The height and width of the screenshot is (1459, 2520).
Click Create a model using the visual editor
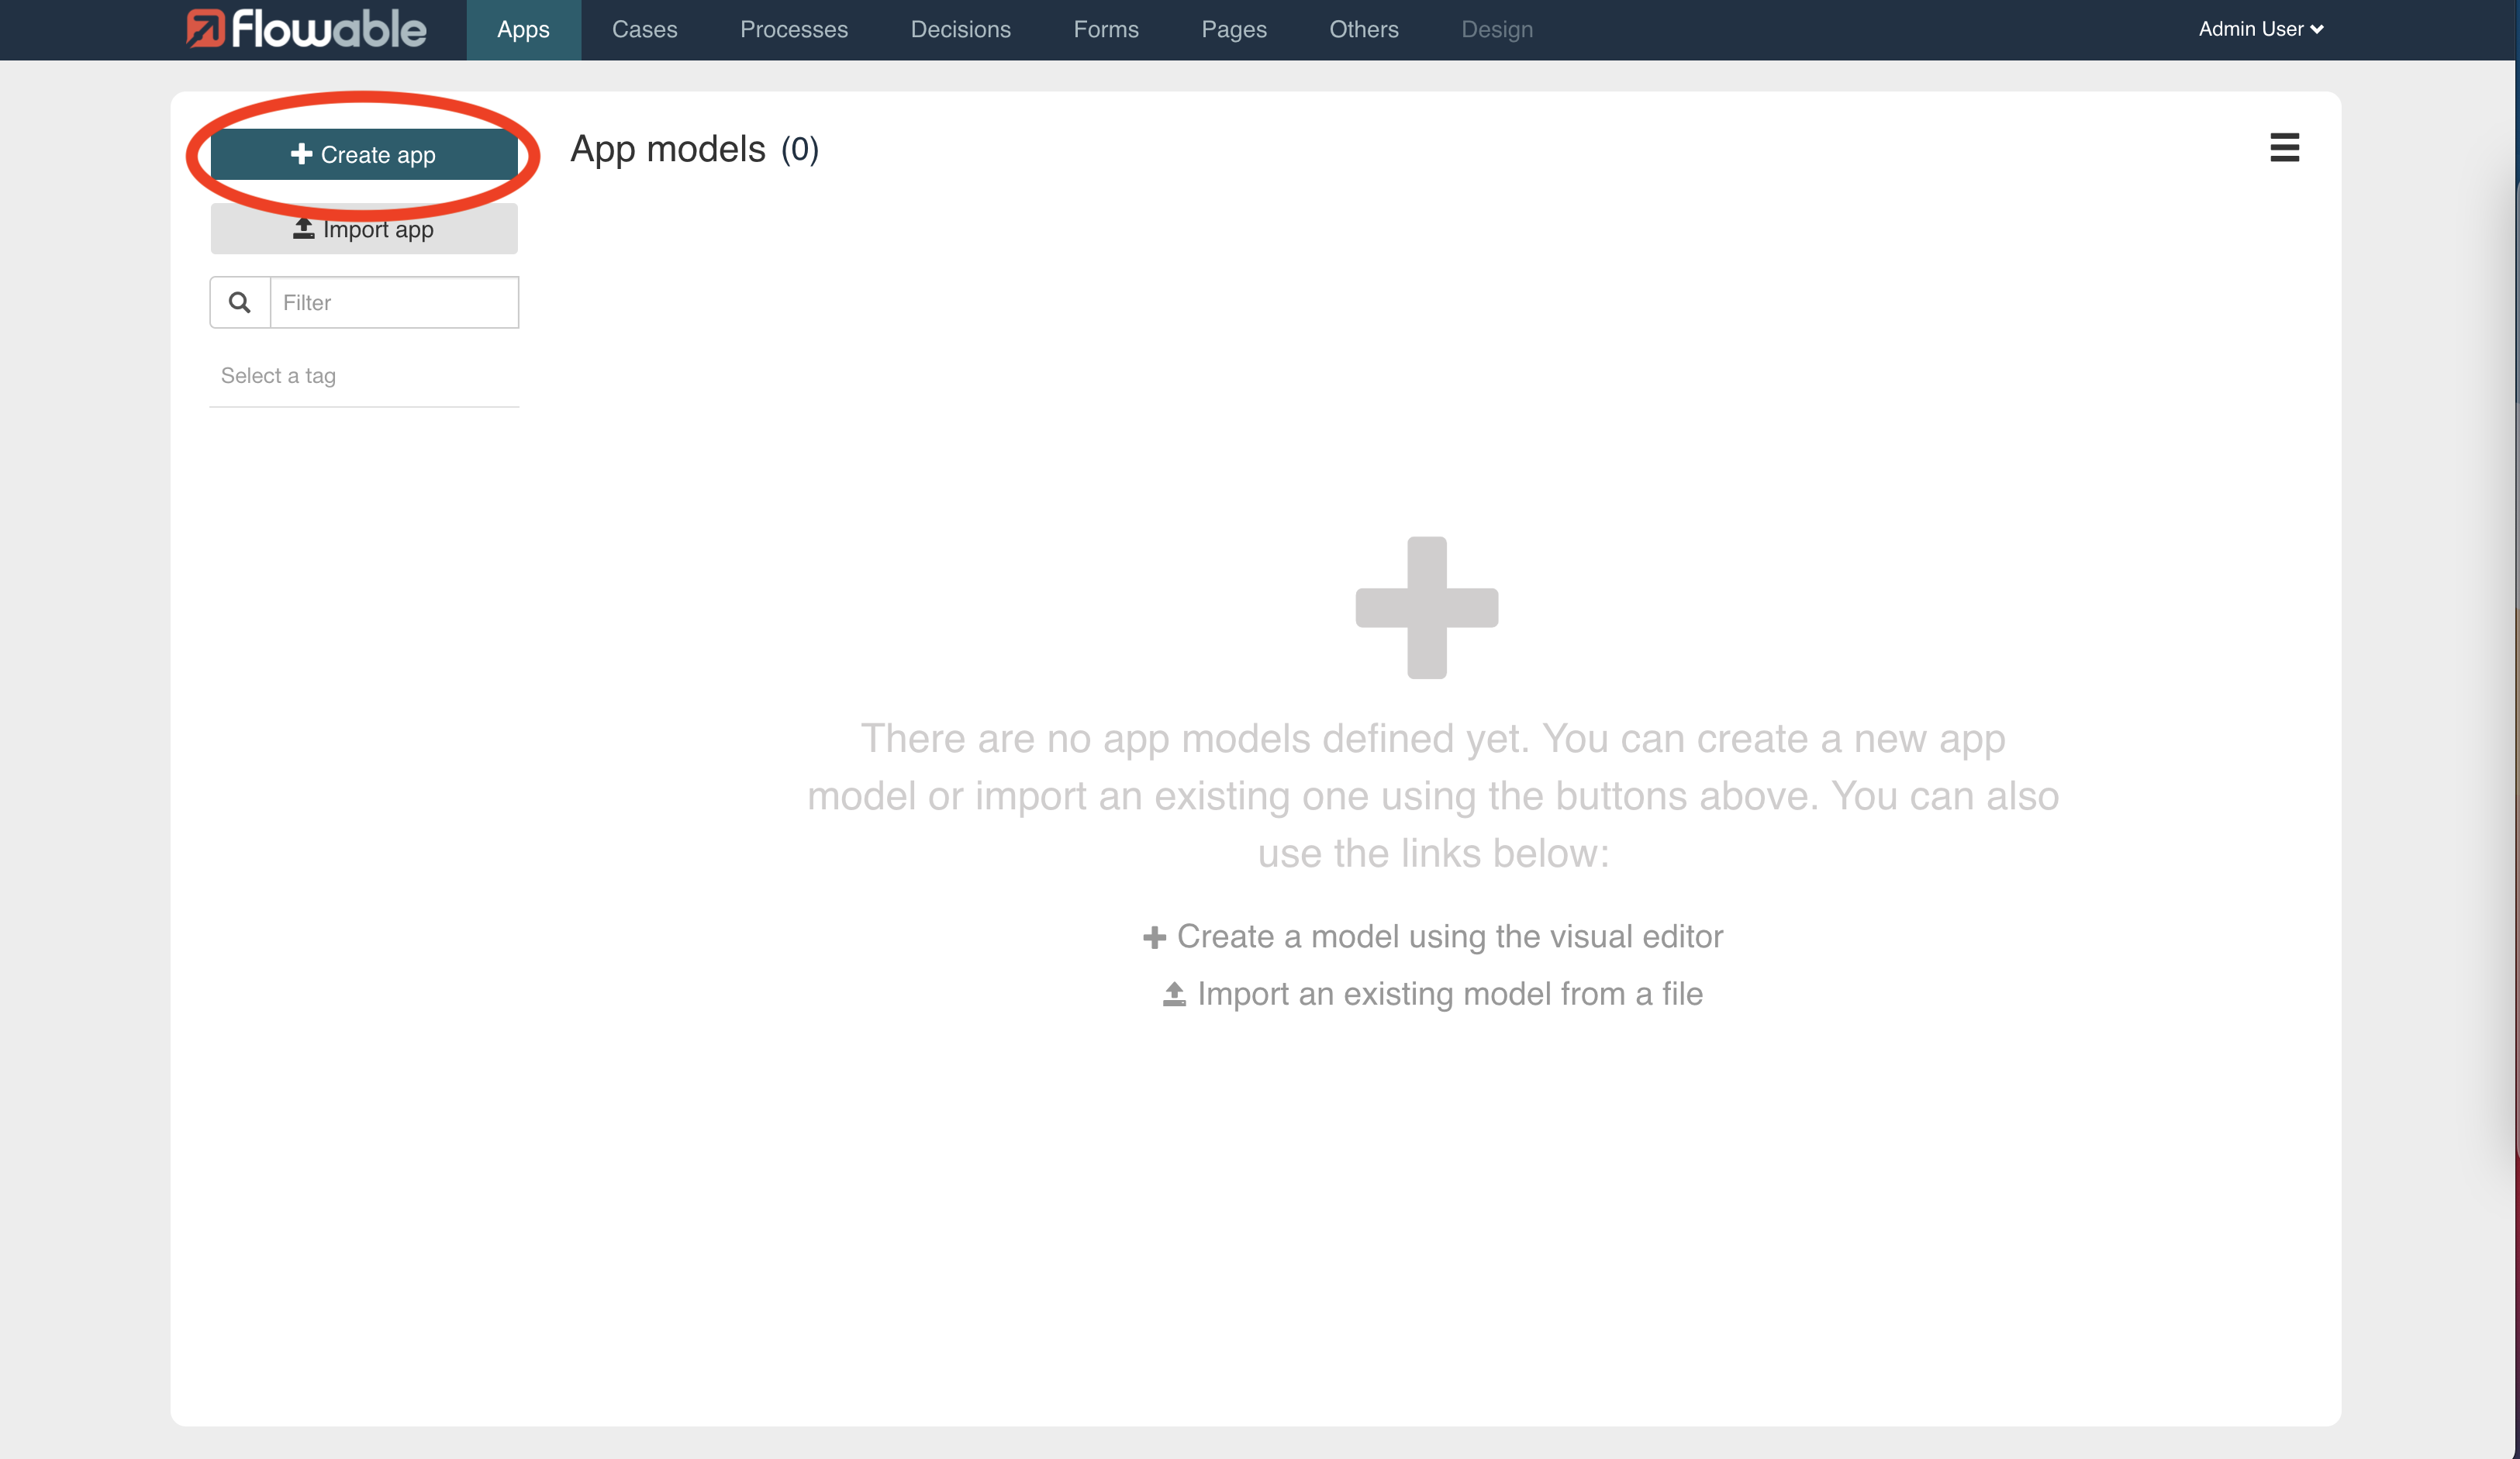[x=1450, y=936]
